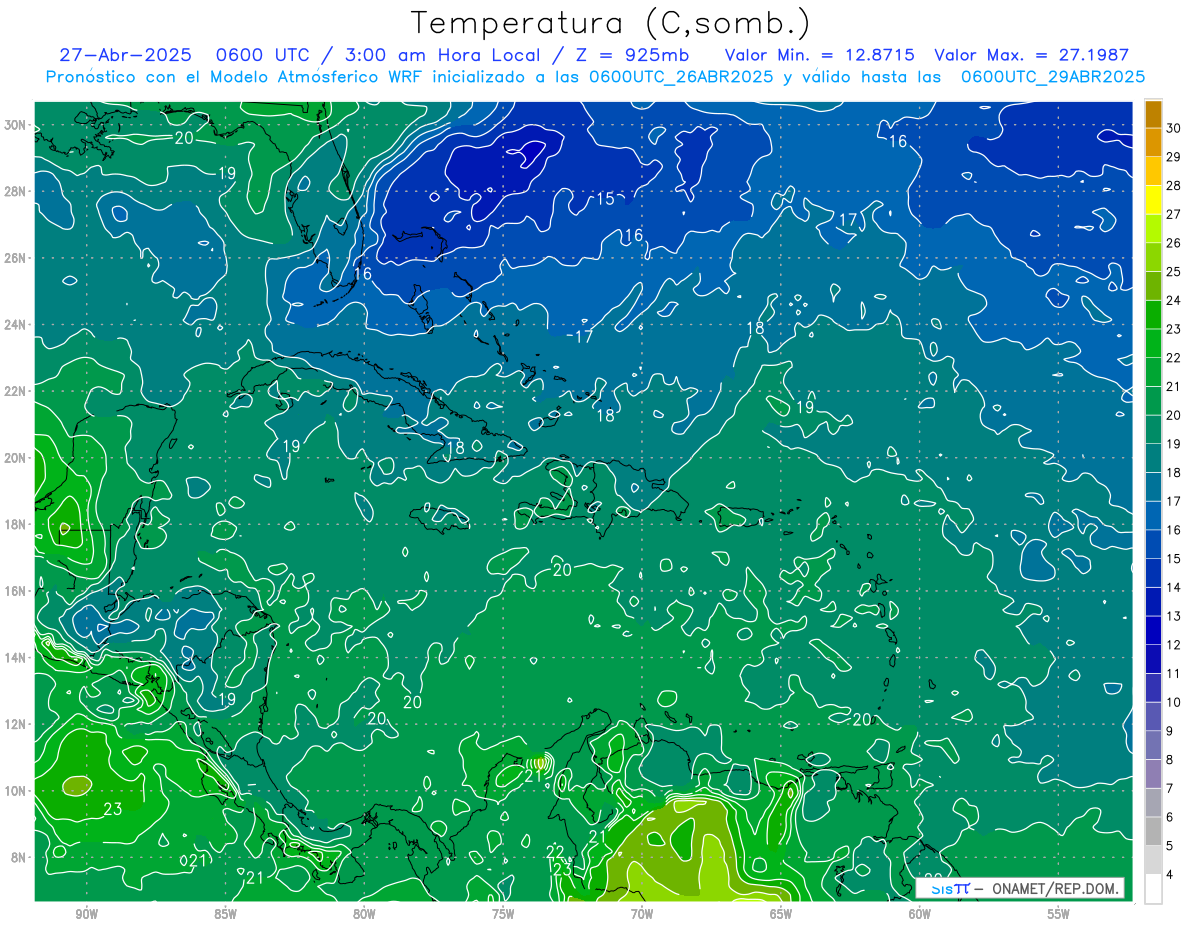Pick the dark orange swatch above 30
Viewport: 1200px width, 927px height.
coord(1153,114)
